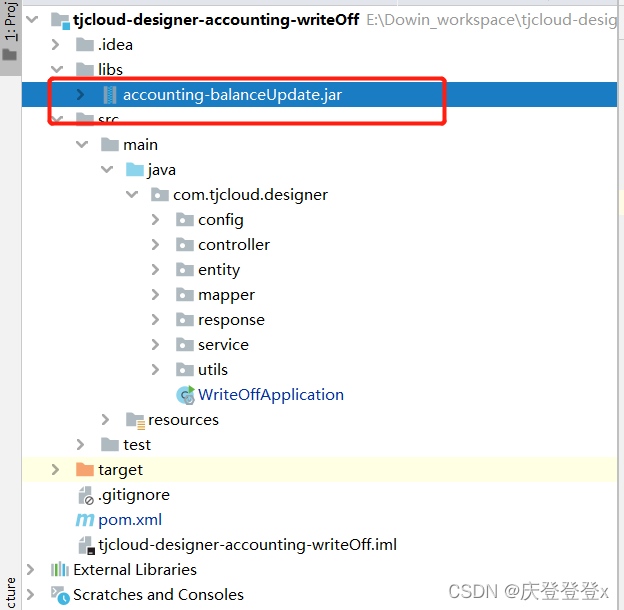The image size is (624, 610).
Task: Open the Structure tool window tab
Action: pos(11,593)
